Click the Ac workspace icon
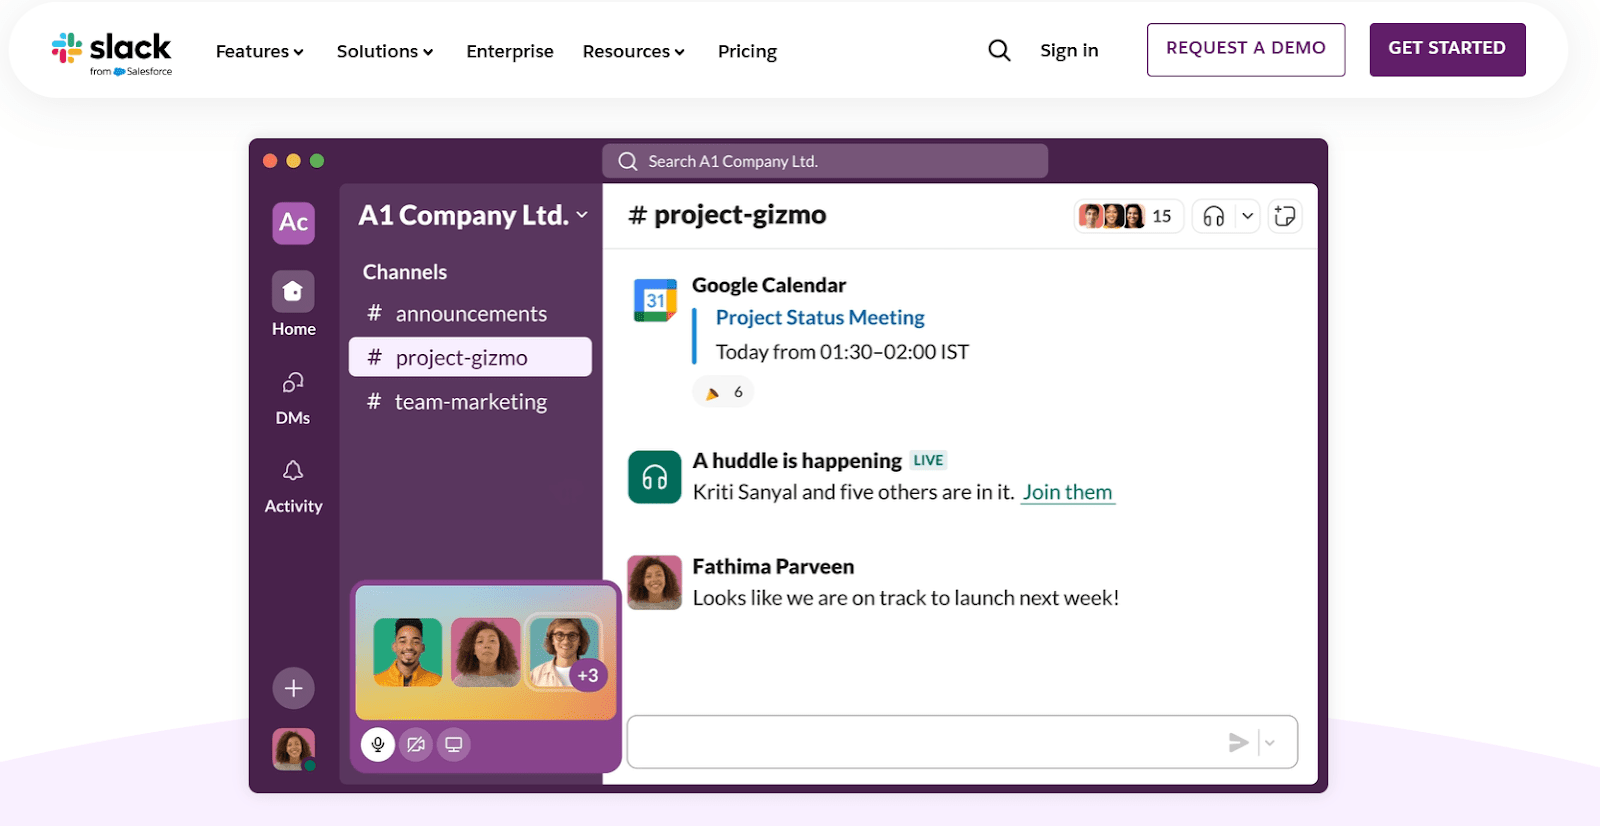Viewport: 1600px width, 826px height. tap(294, 222)
